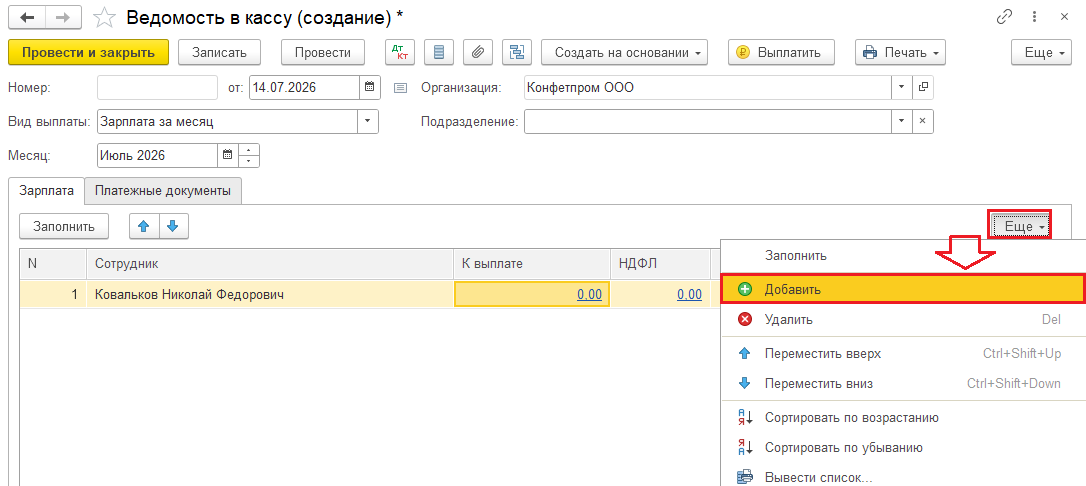Viewport: 1086px width, 486px height.
Task: Choose Добавить in the menu
Action: coord(902,289)
